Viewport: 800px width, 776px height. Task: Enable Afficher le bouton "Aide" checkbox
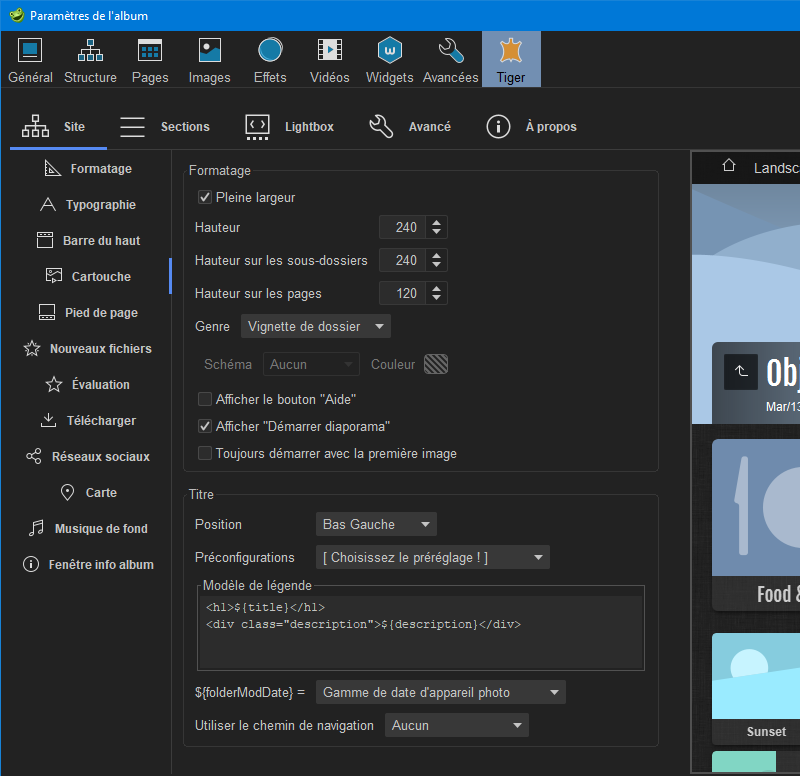205,399
